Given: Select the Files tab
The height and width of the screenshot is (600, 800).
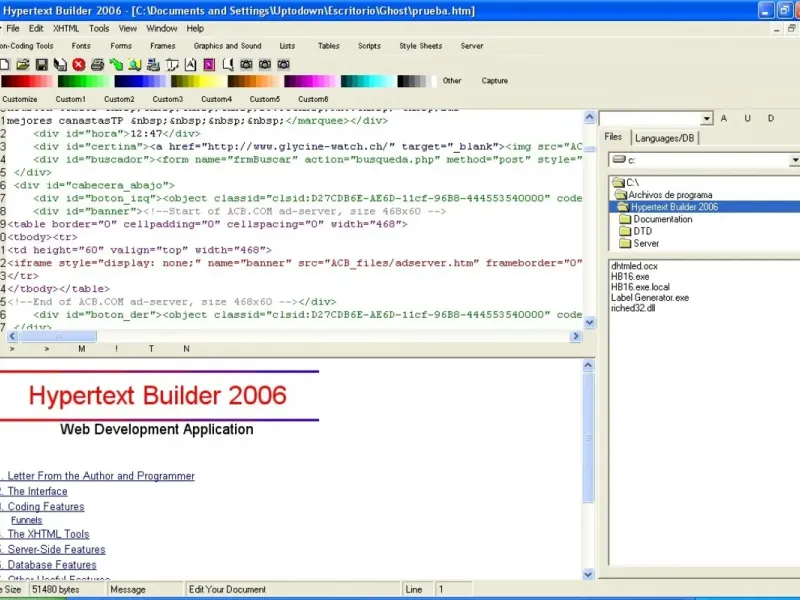Looking at the screenshot, I should pos(613,137).
